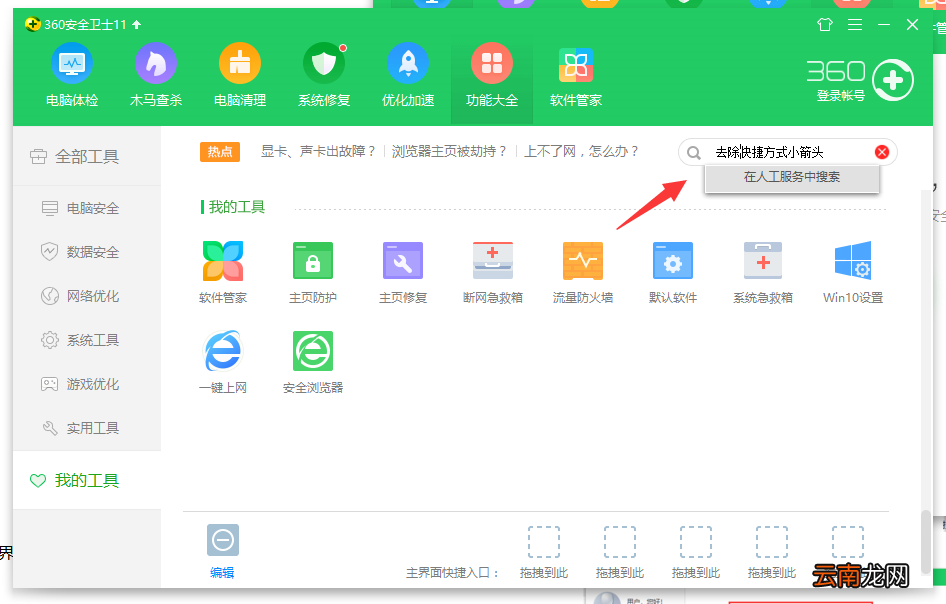Screen dimensions: 946x604
Task: Open 系统修复 system repair
Action: click(324, 75)
